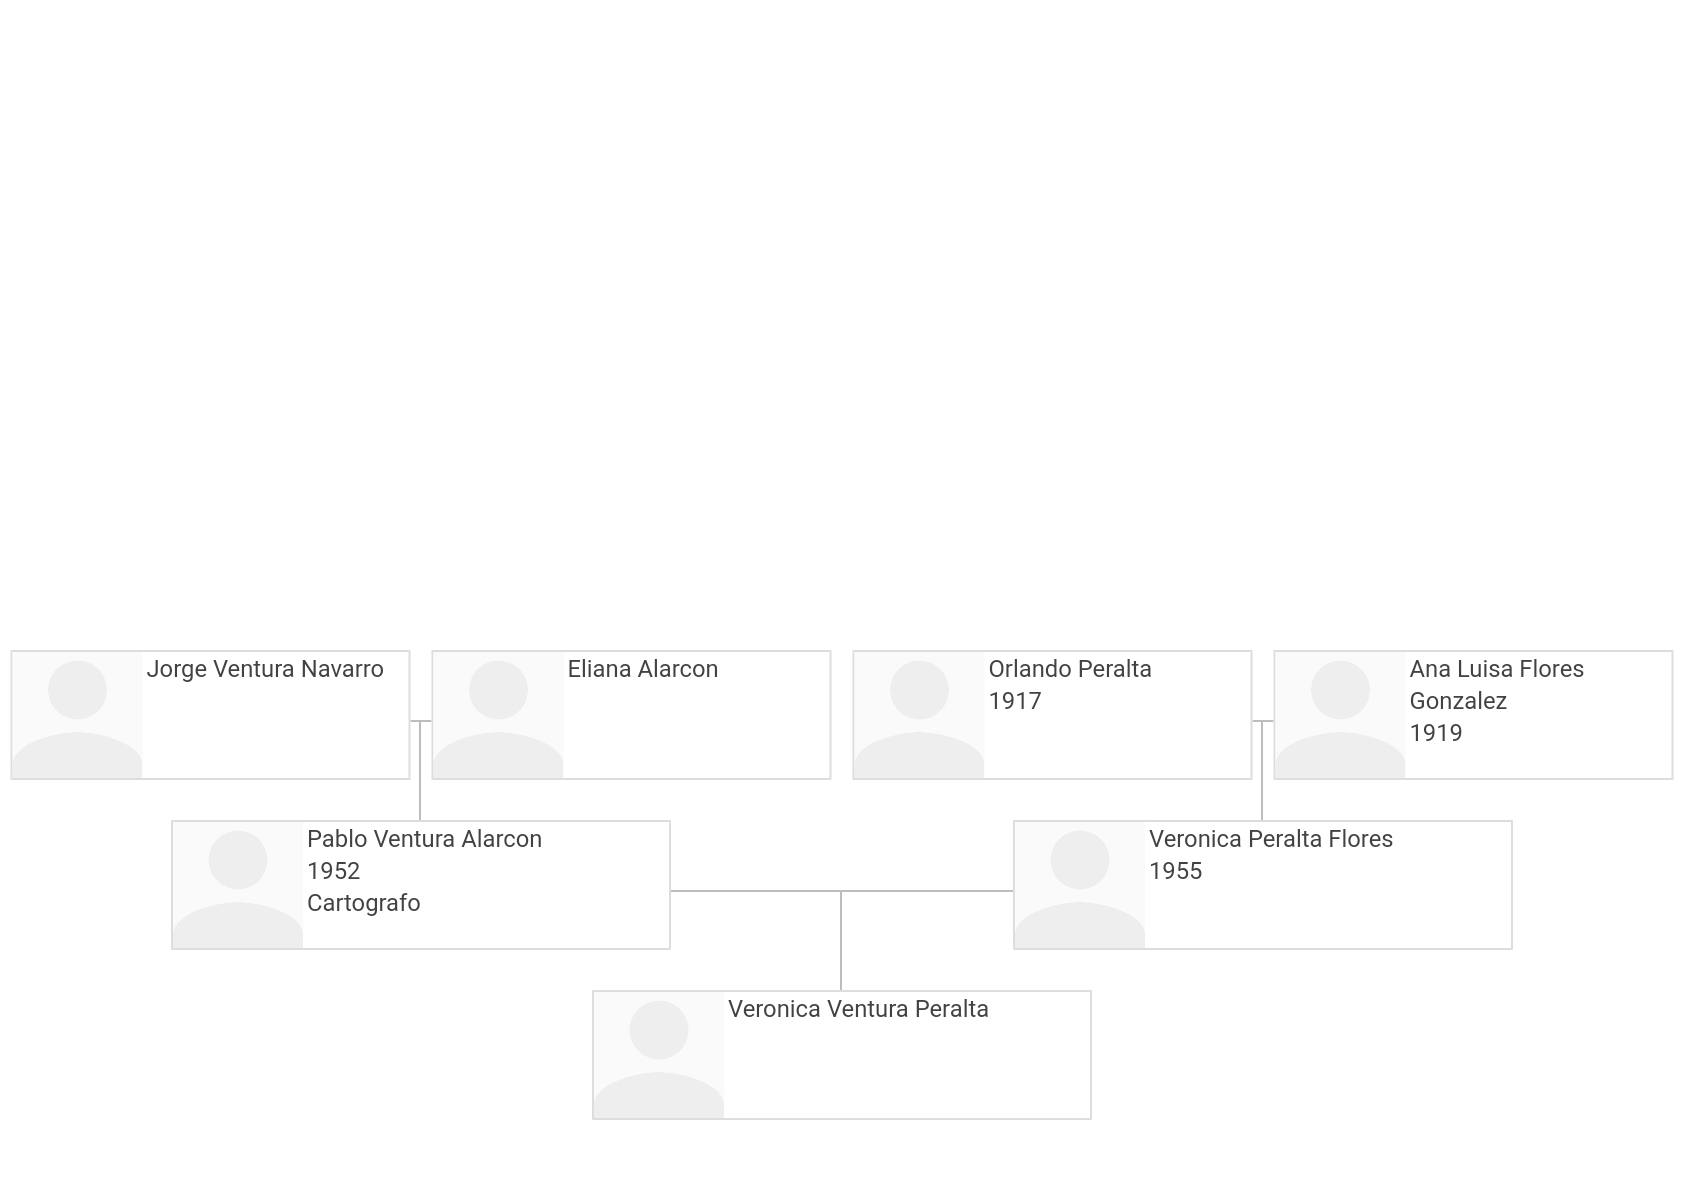This screenshot has height=1196, width=1684.
Task: Click Eliana Alarcon's profile silhouette icon
Action: point(498,715)
